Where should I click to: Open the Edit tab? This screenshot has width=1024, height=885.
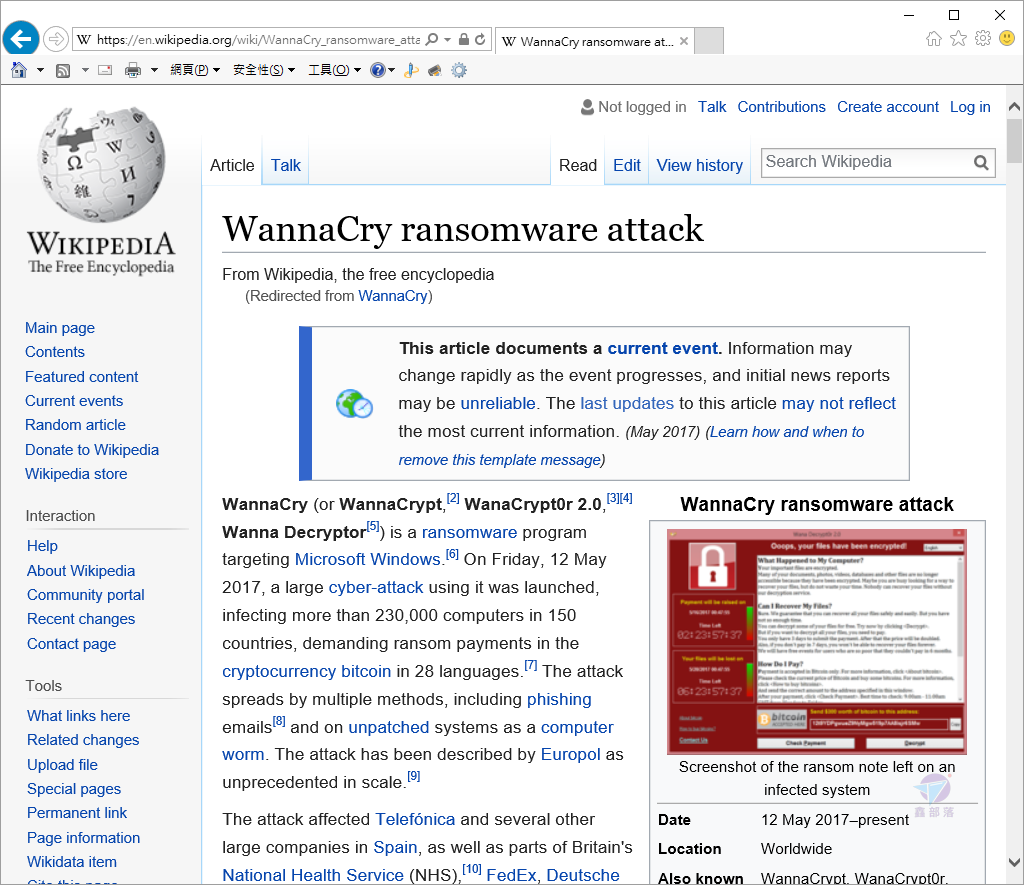tap(626, 165)
